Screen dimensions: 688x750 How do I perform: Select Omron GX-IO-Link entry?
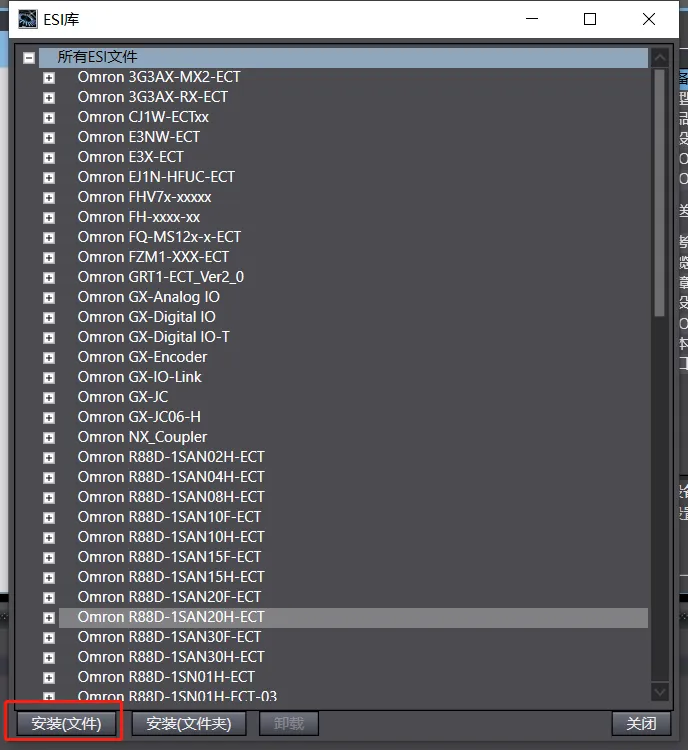point(139,377)
